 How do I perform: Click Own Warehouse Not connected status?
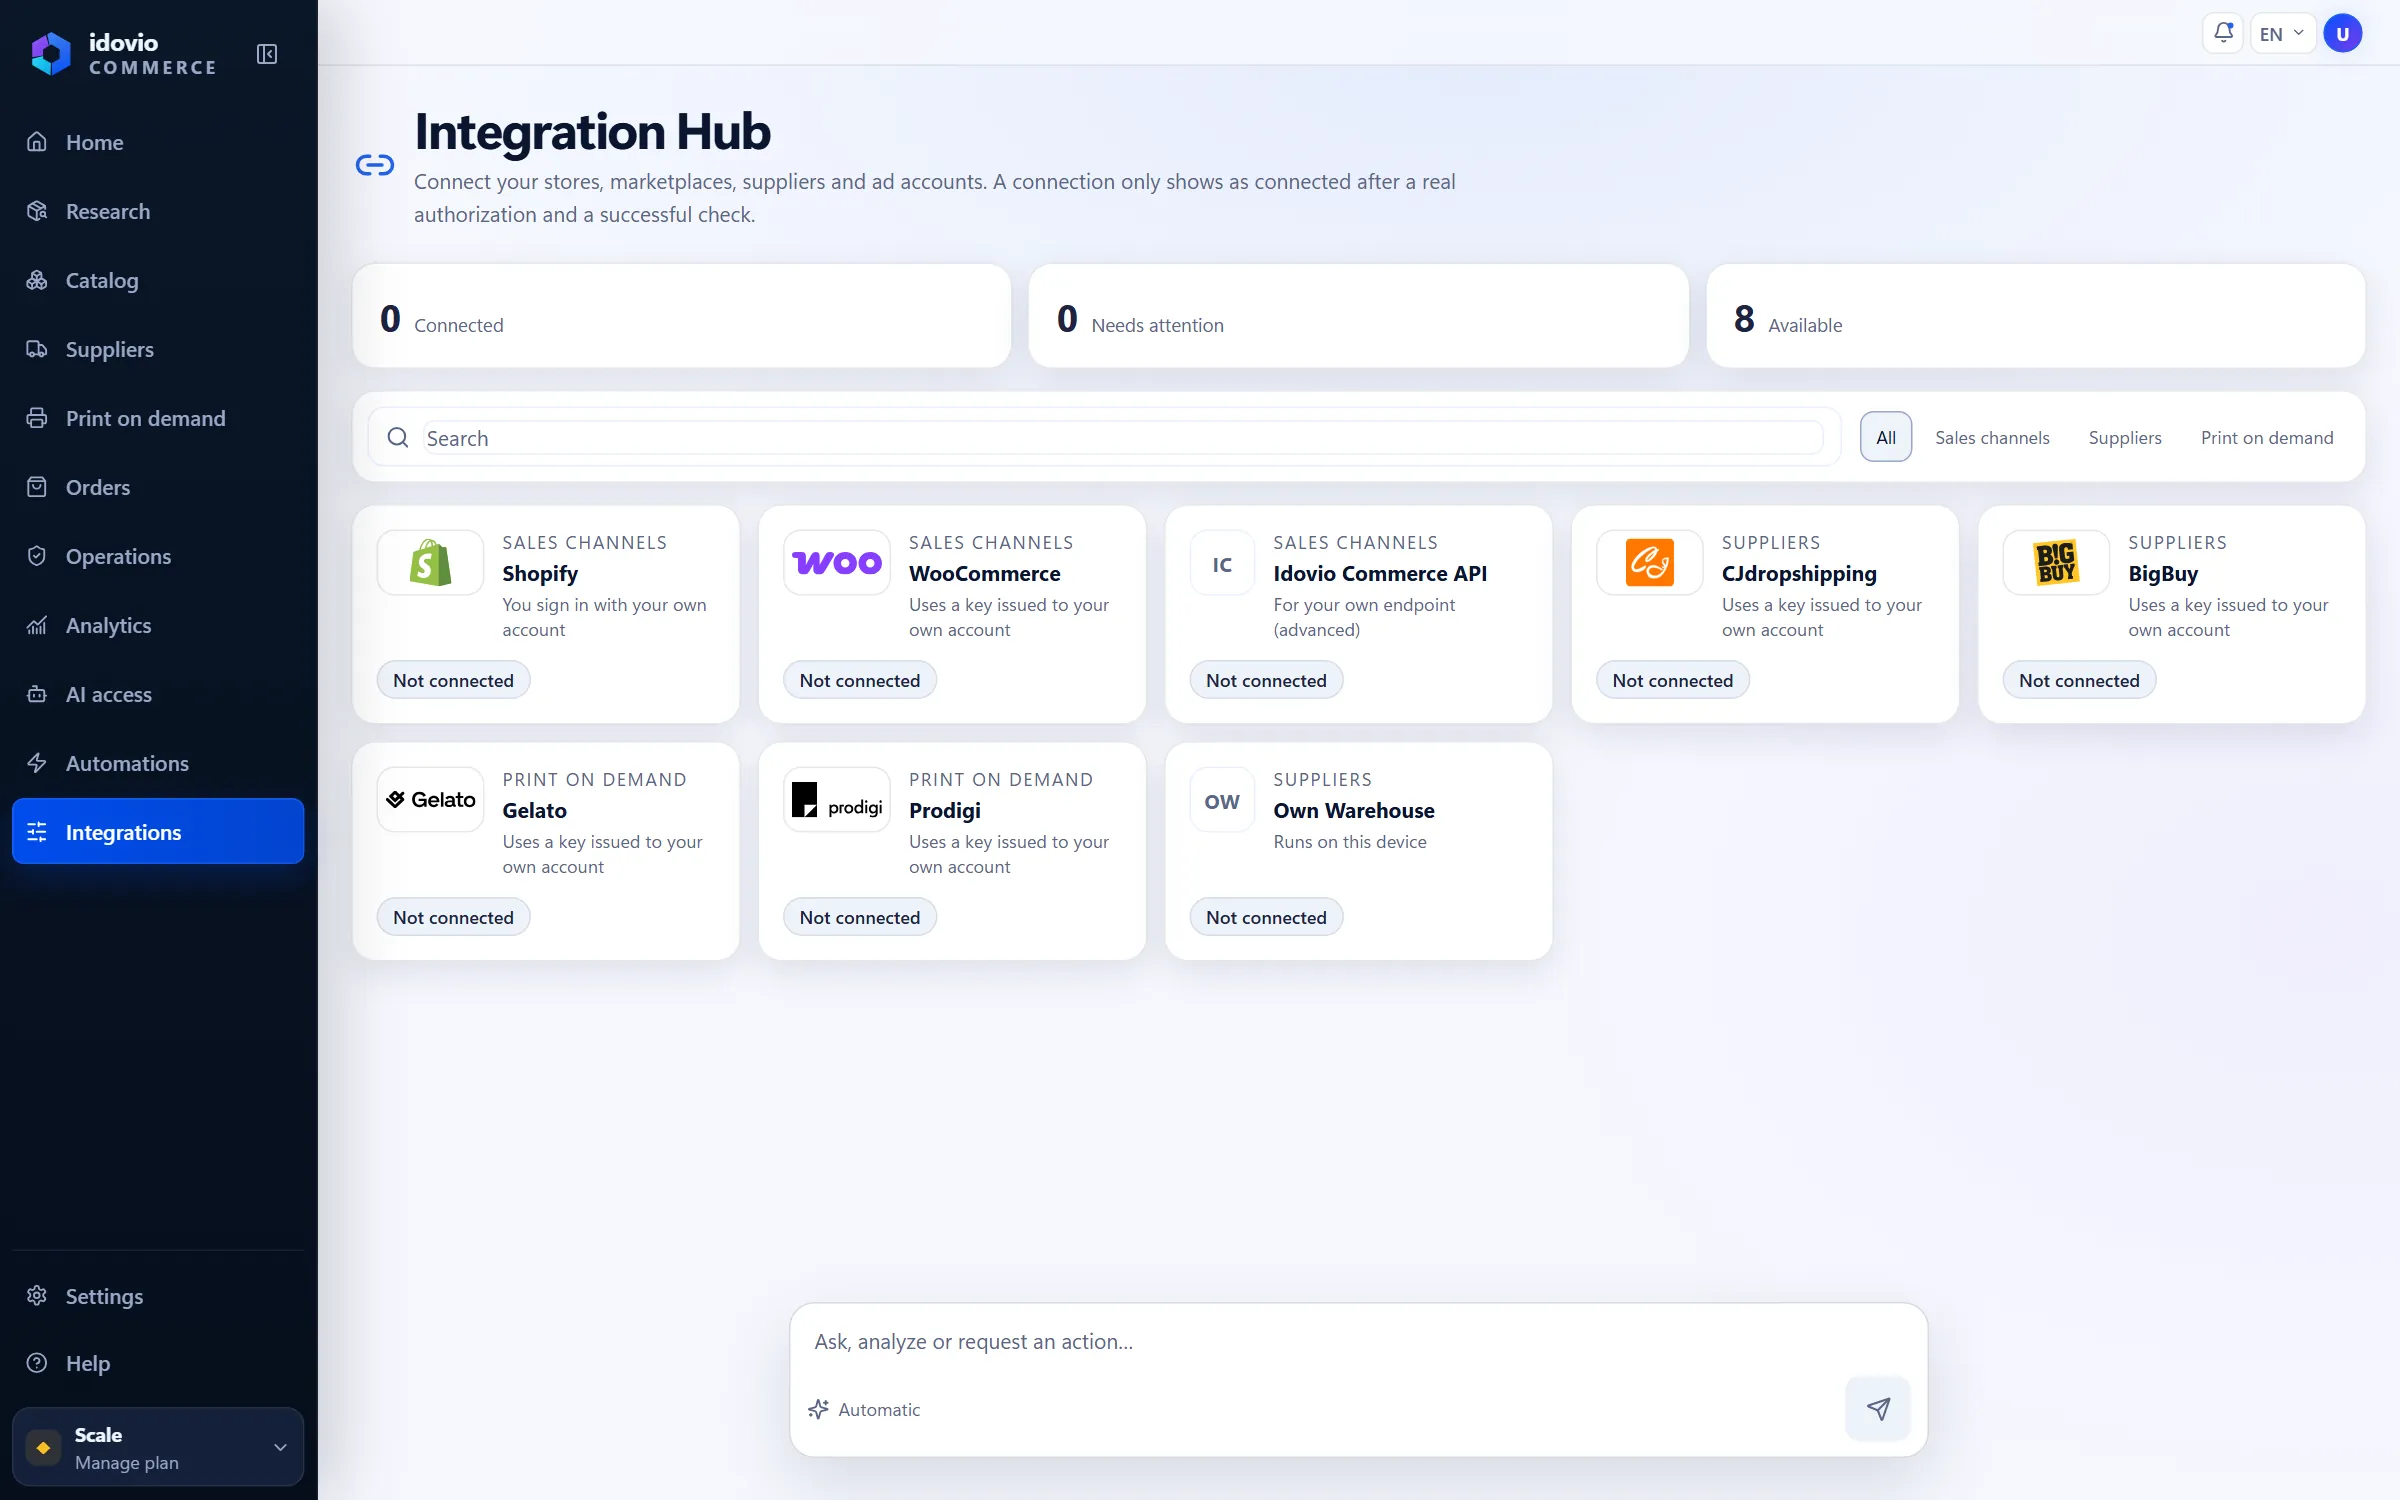(x=1266, y=917)
